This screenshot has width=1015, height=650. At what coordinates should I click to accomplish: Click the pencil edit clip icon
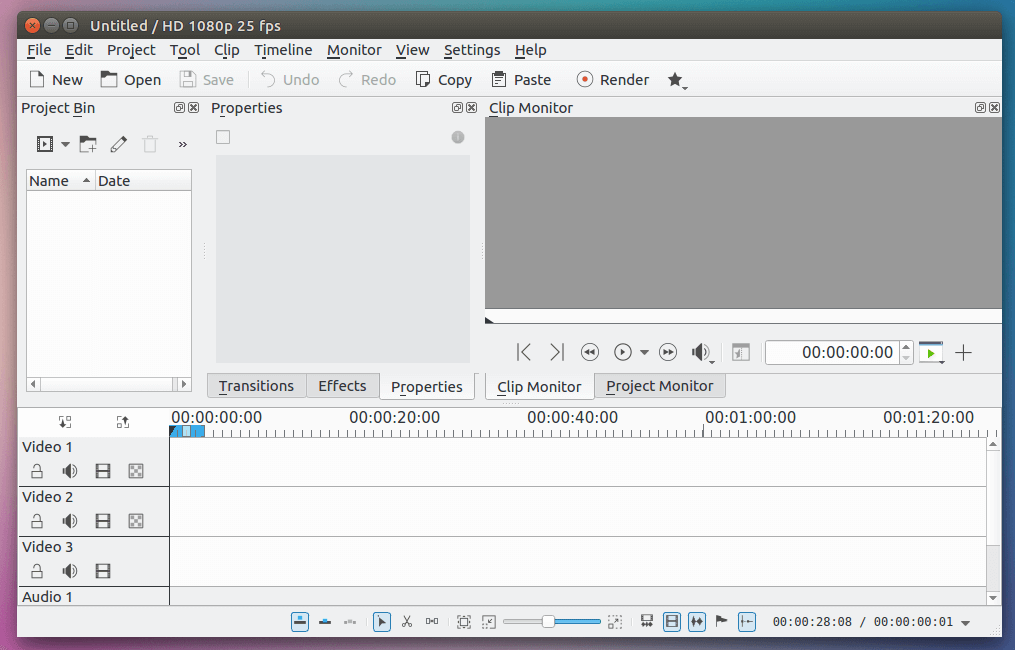point(119,144)
